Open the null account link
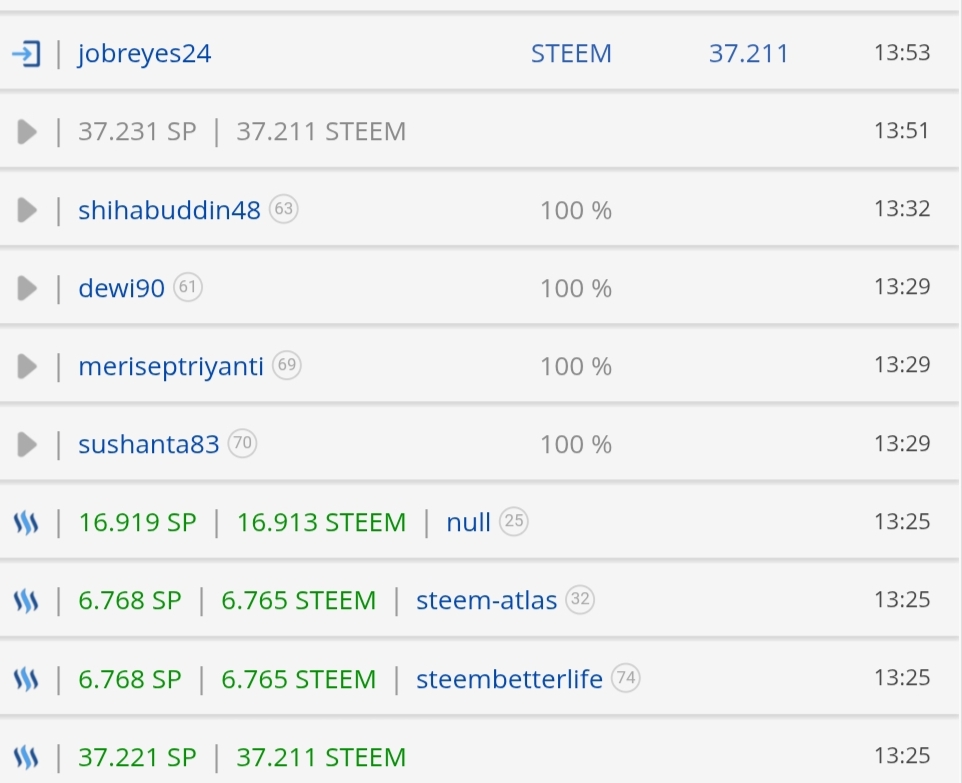Viewport: 962px width, 783px height. tap(468, 523)
